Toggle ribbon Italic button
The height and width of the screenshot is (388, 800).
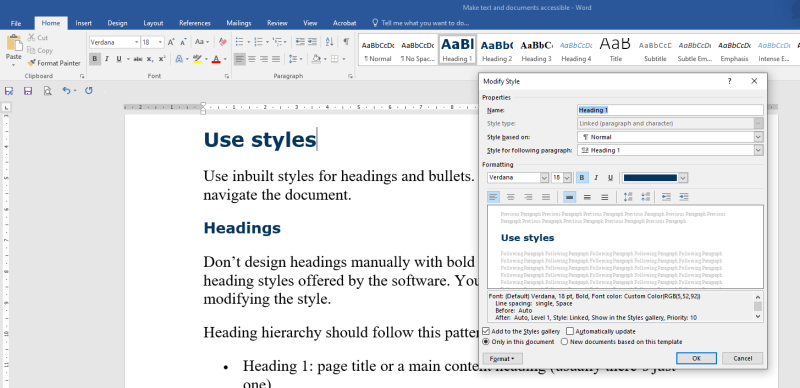tap(107, 59)
